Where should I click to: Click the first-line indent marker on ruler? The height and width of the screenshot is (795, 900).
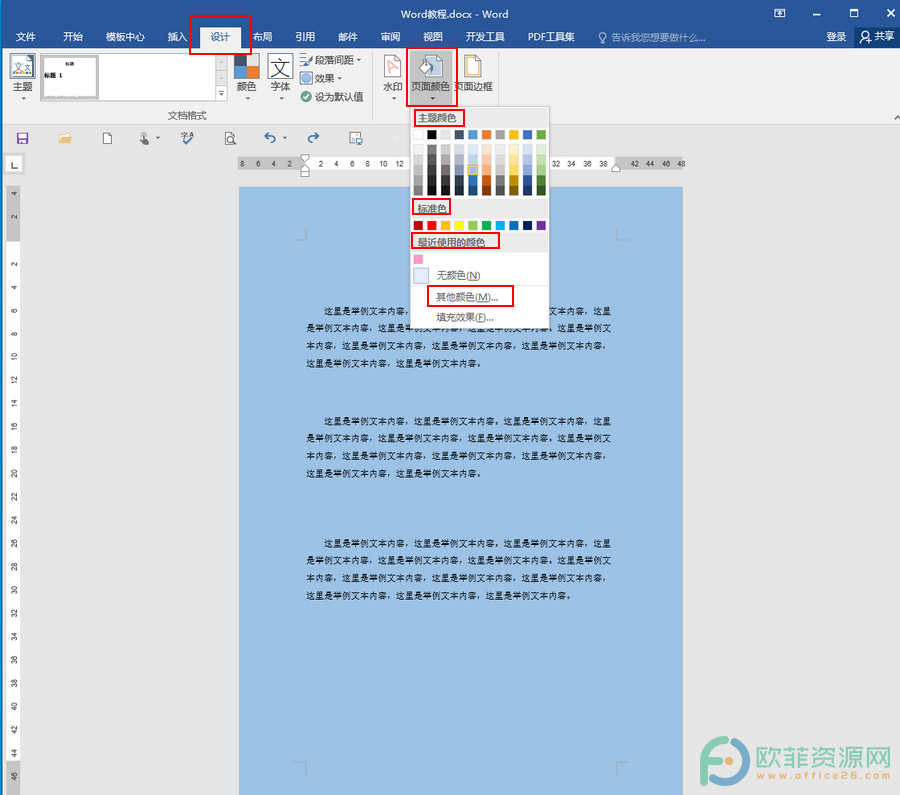point(305,158)
